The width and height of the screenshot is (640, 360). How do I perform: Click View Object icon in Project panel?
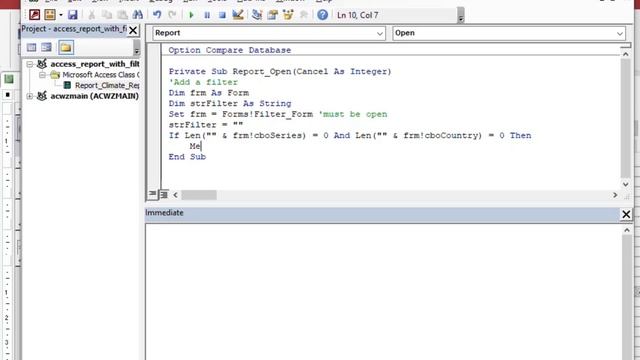(47, 47)
